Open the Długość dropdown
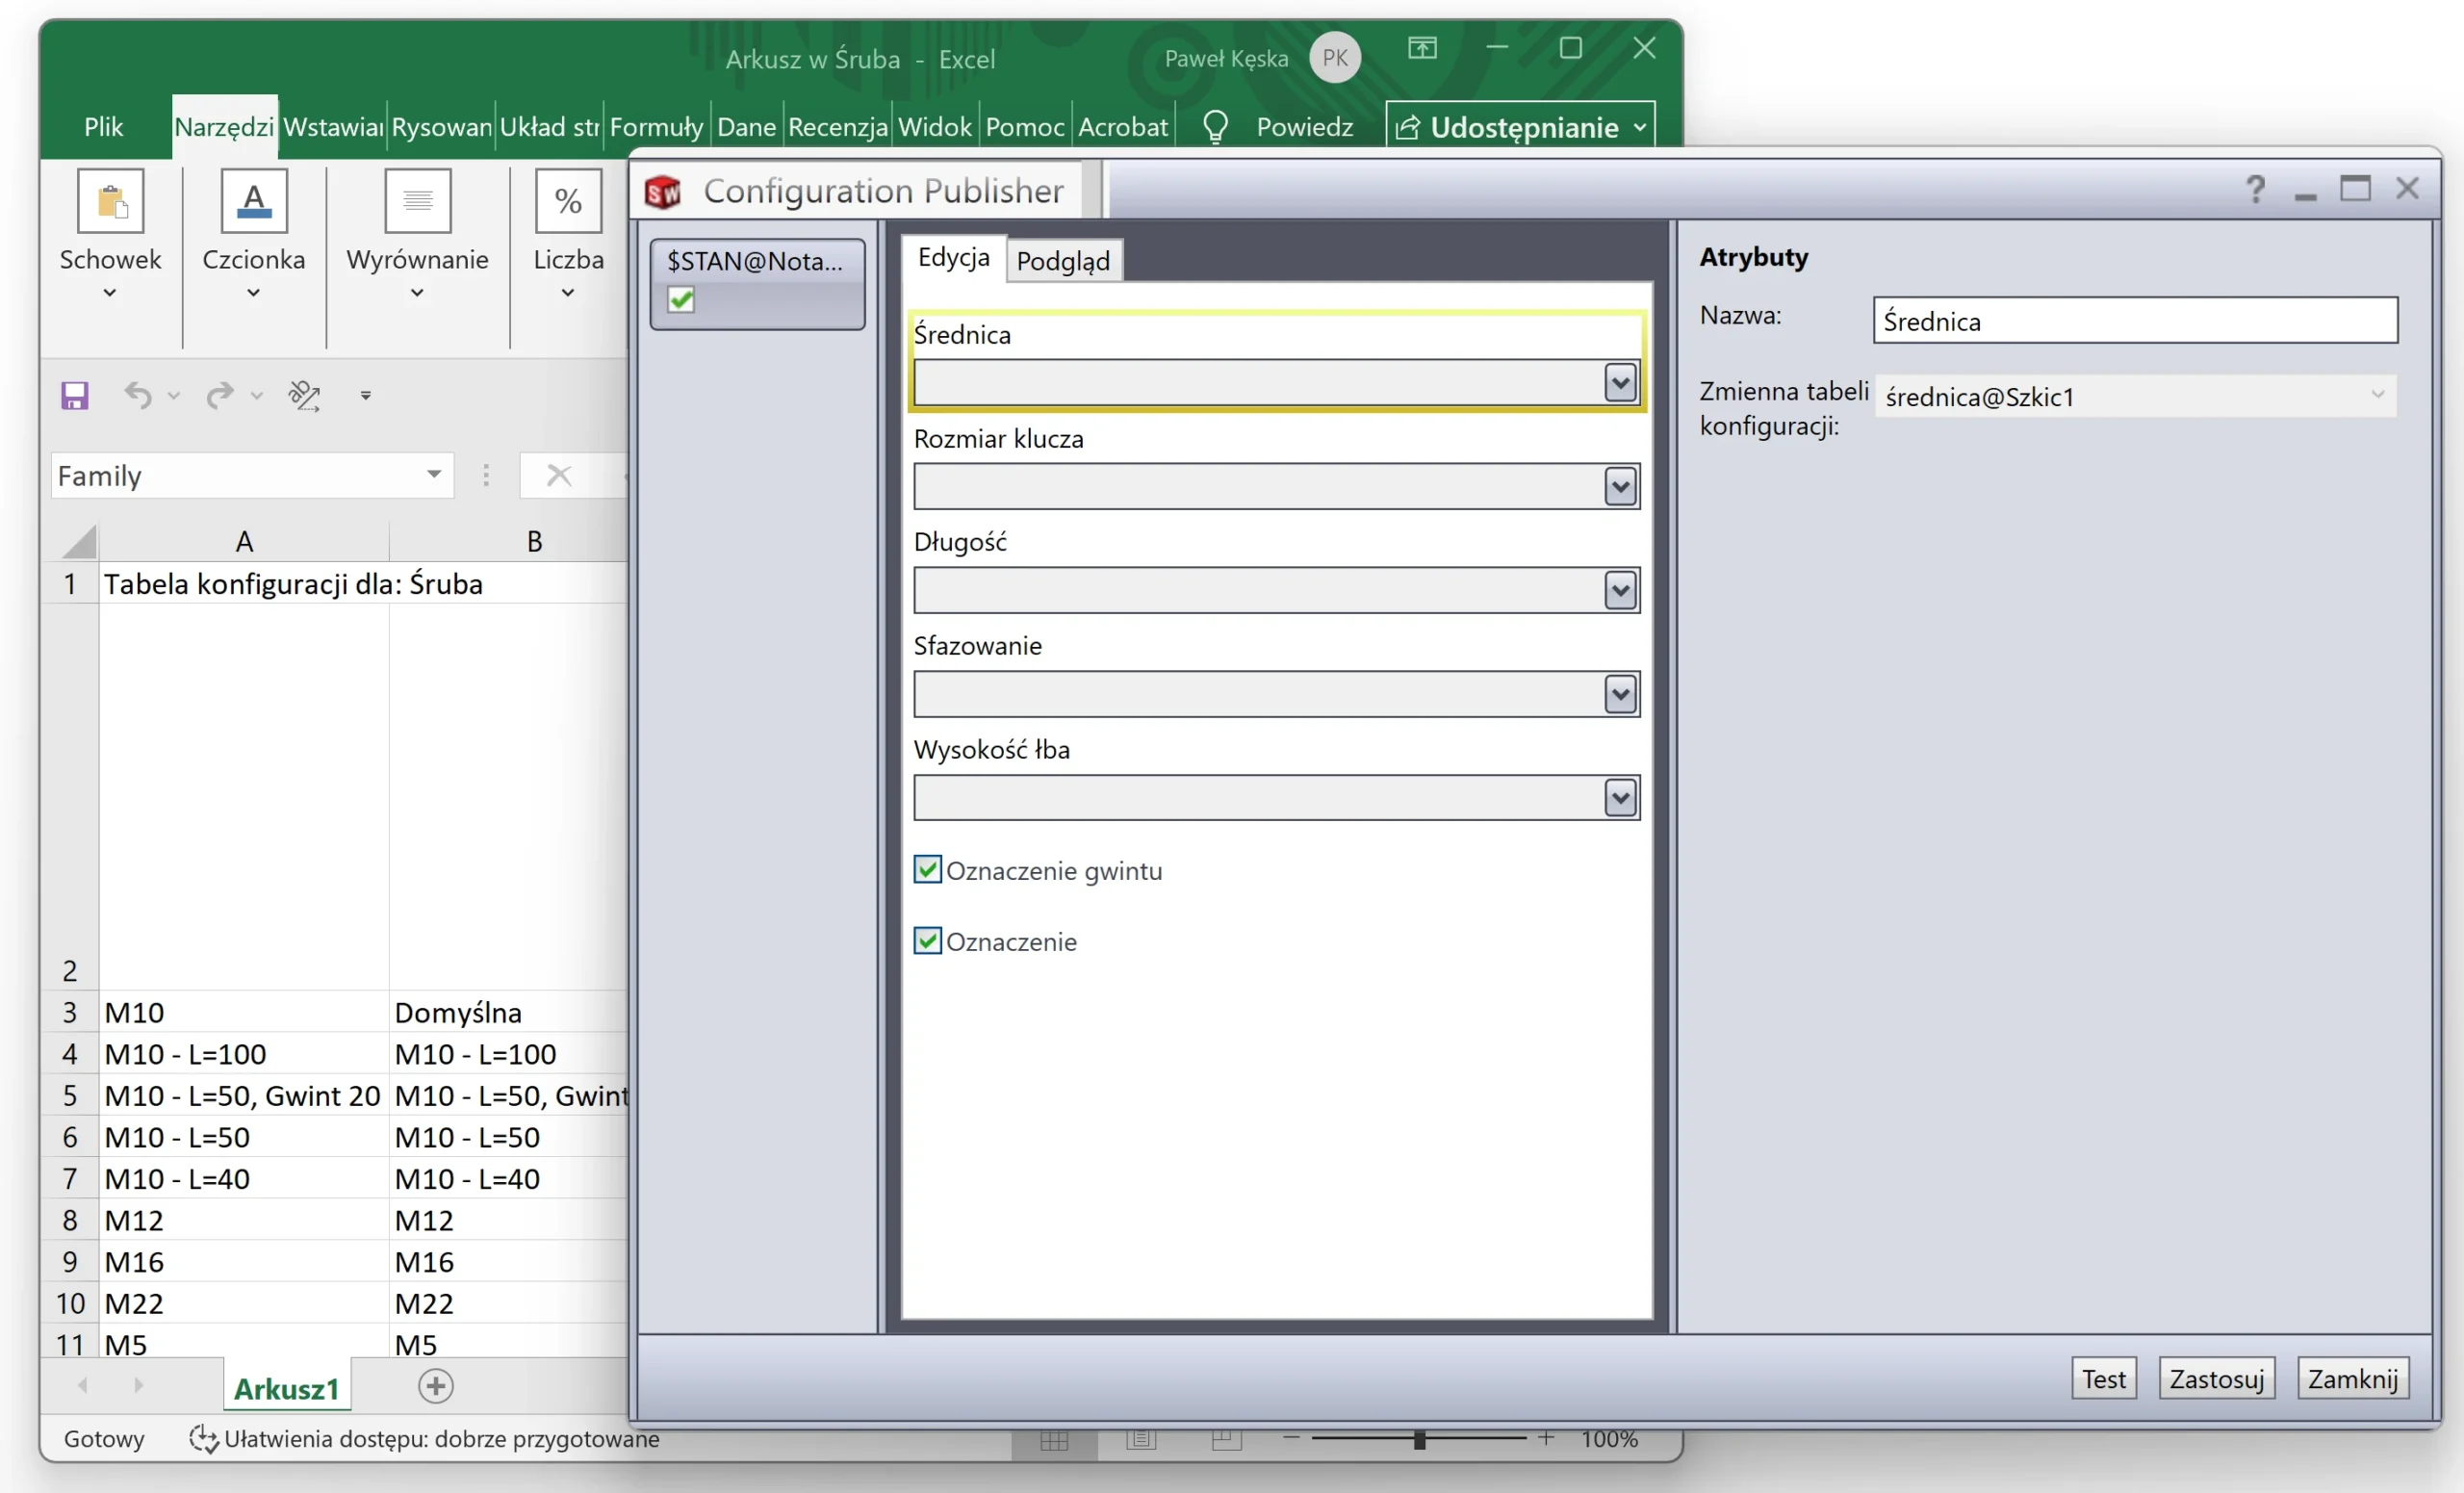 click(x=1620, y=590)
